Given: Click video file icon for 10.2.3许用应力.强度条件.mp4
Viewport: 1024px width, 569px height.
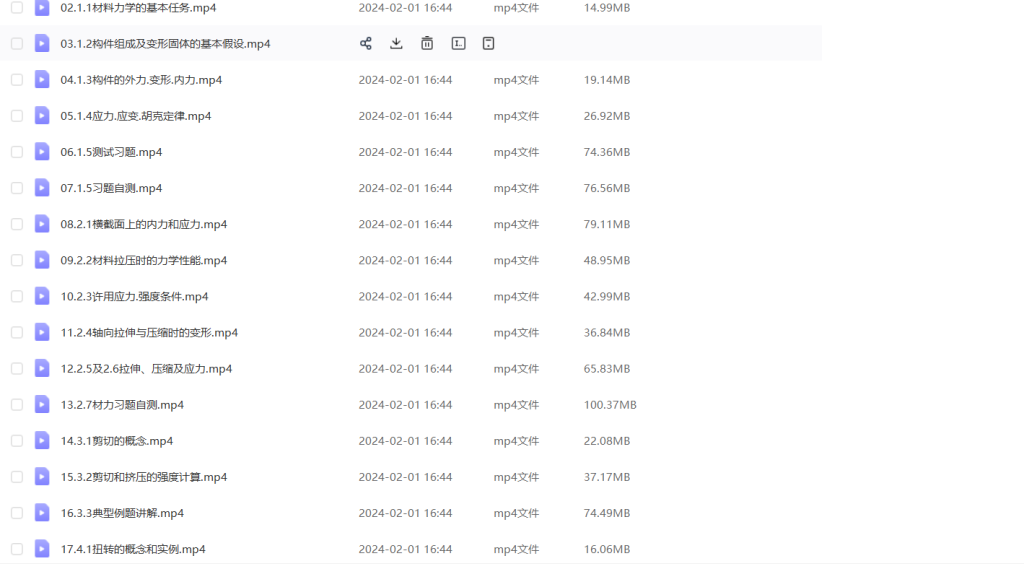Looking at the screenshot, I should [42, 297].
